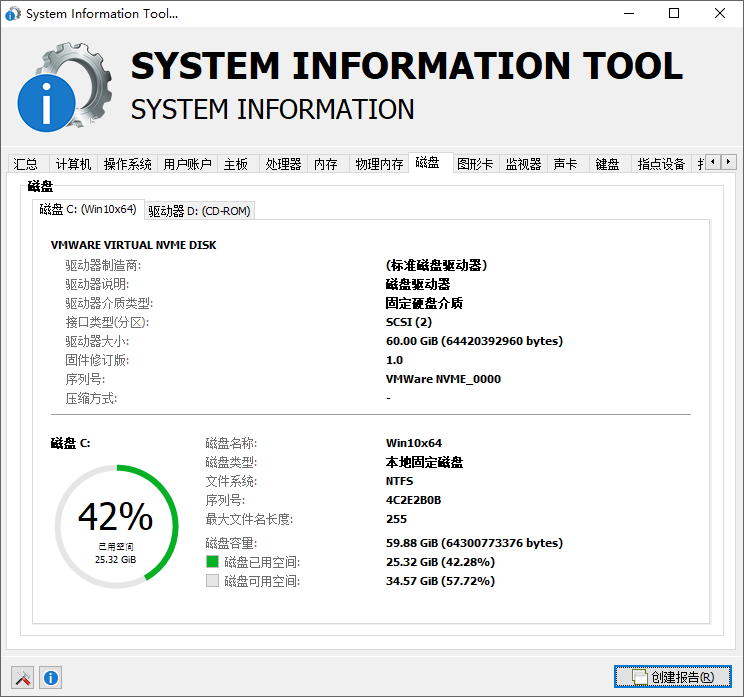Open the 用户账户 tab
Screen dimensions: 744x697
click(x=187, y=164)
